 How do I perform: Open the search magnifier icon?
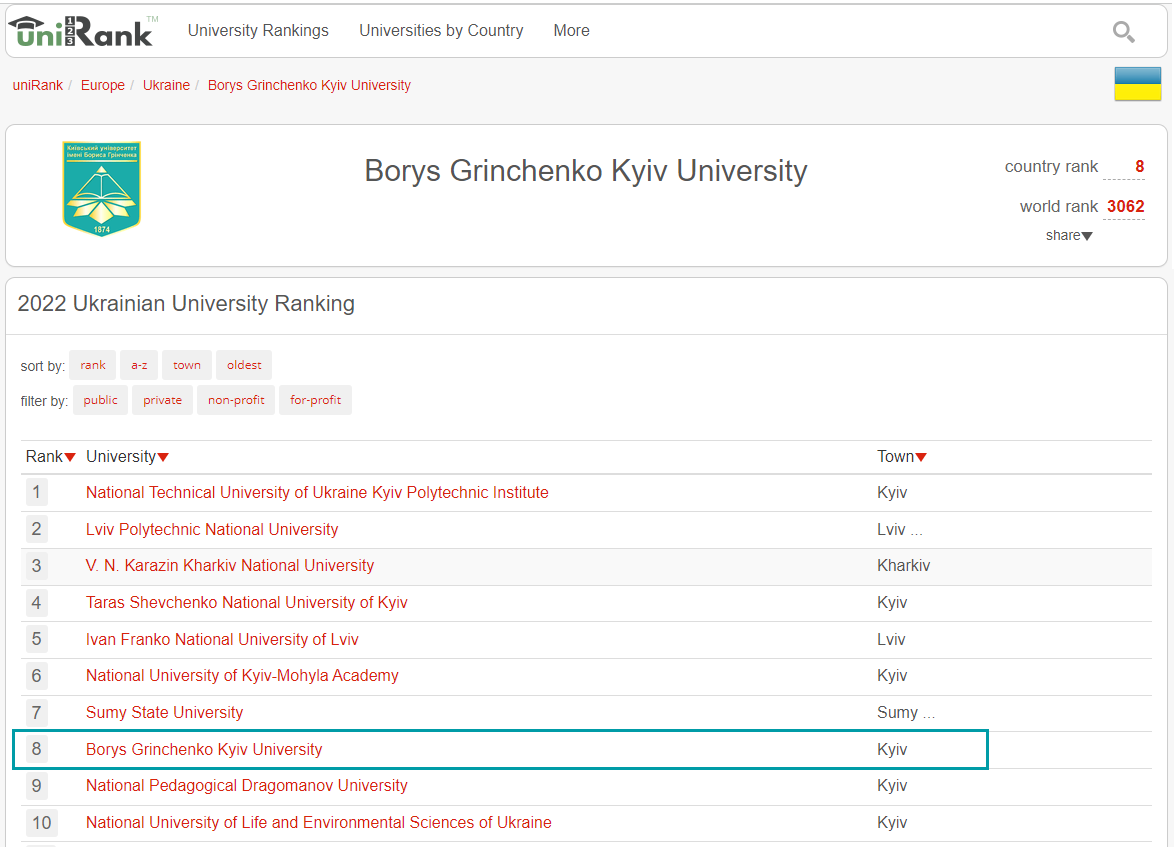pos(1123,32)
